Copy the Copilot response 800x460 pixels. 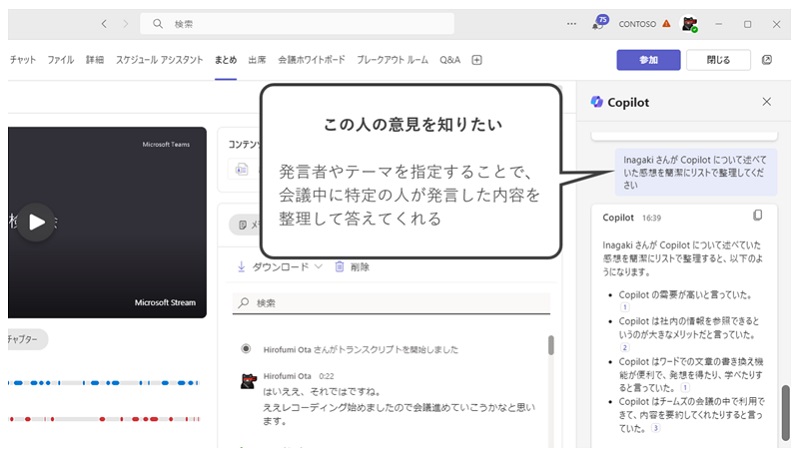pos(758,215)
